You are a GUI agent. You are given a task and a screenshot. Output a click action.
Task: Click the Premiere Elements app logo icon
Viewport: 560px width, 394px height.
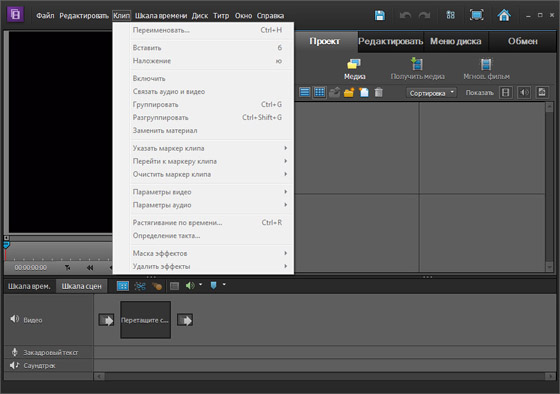[15, 14]
